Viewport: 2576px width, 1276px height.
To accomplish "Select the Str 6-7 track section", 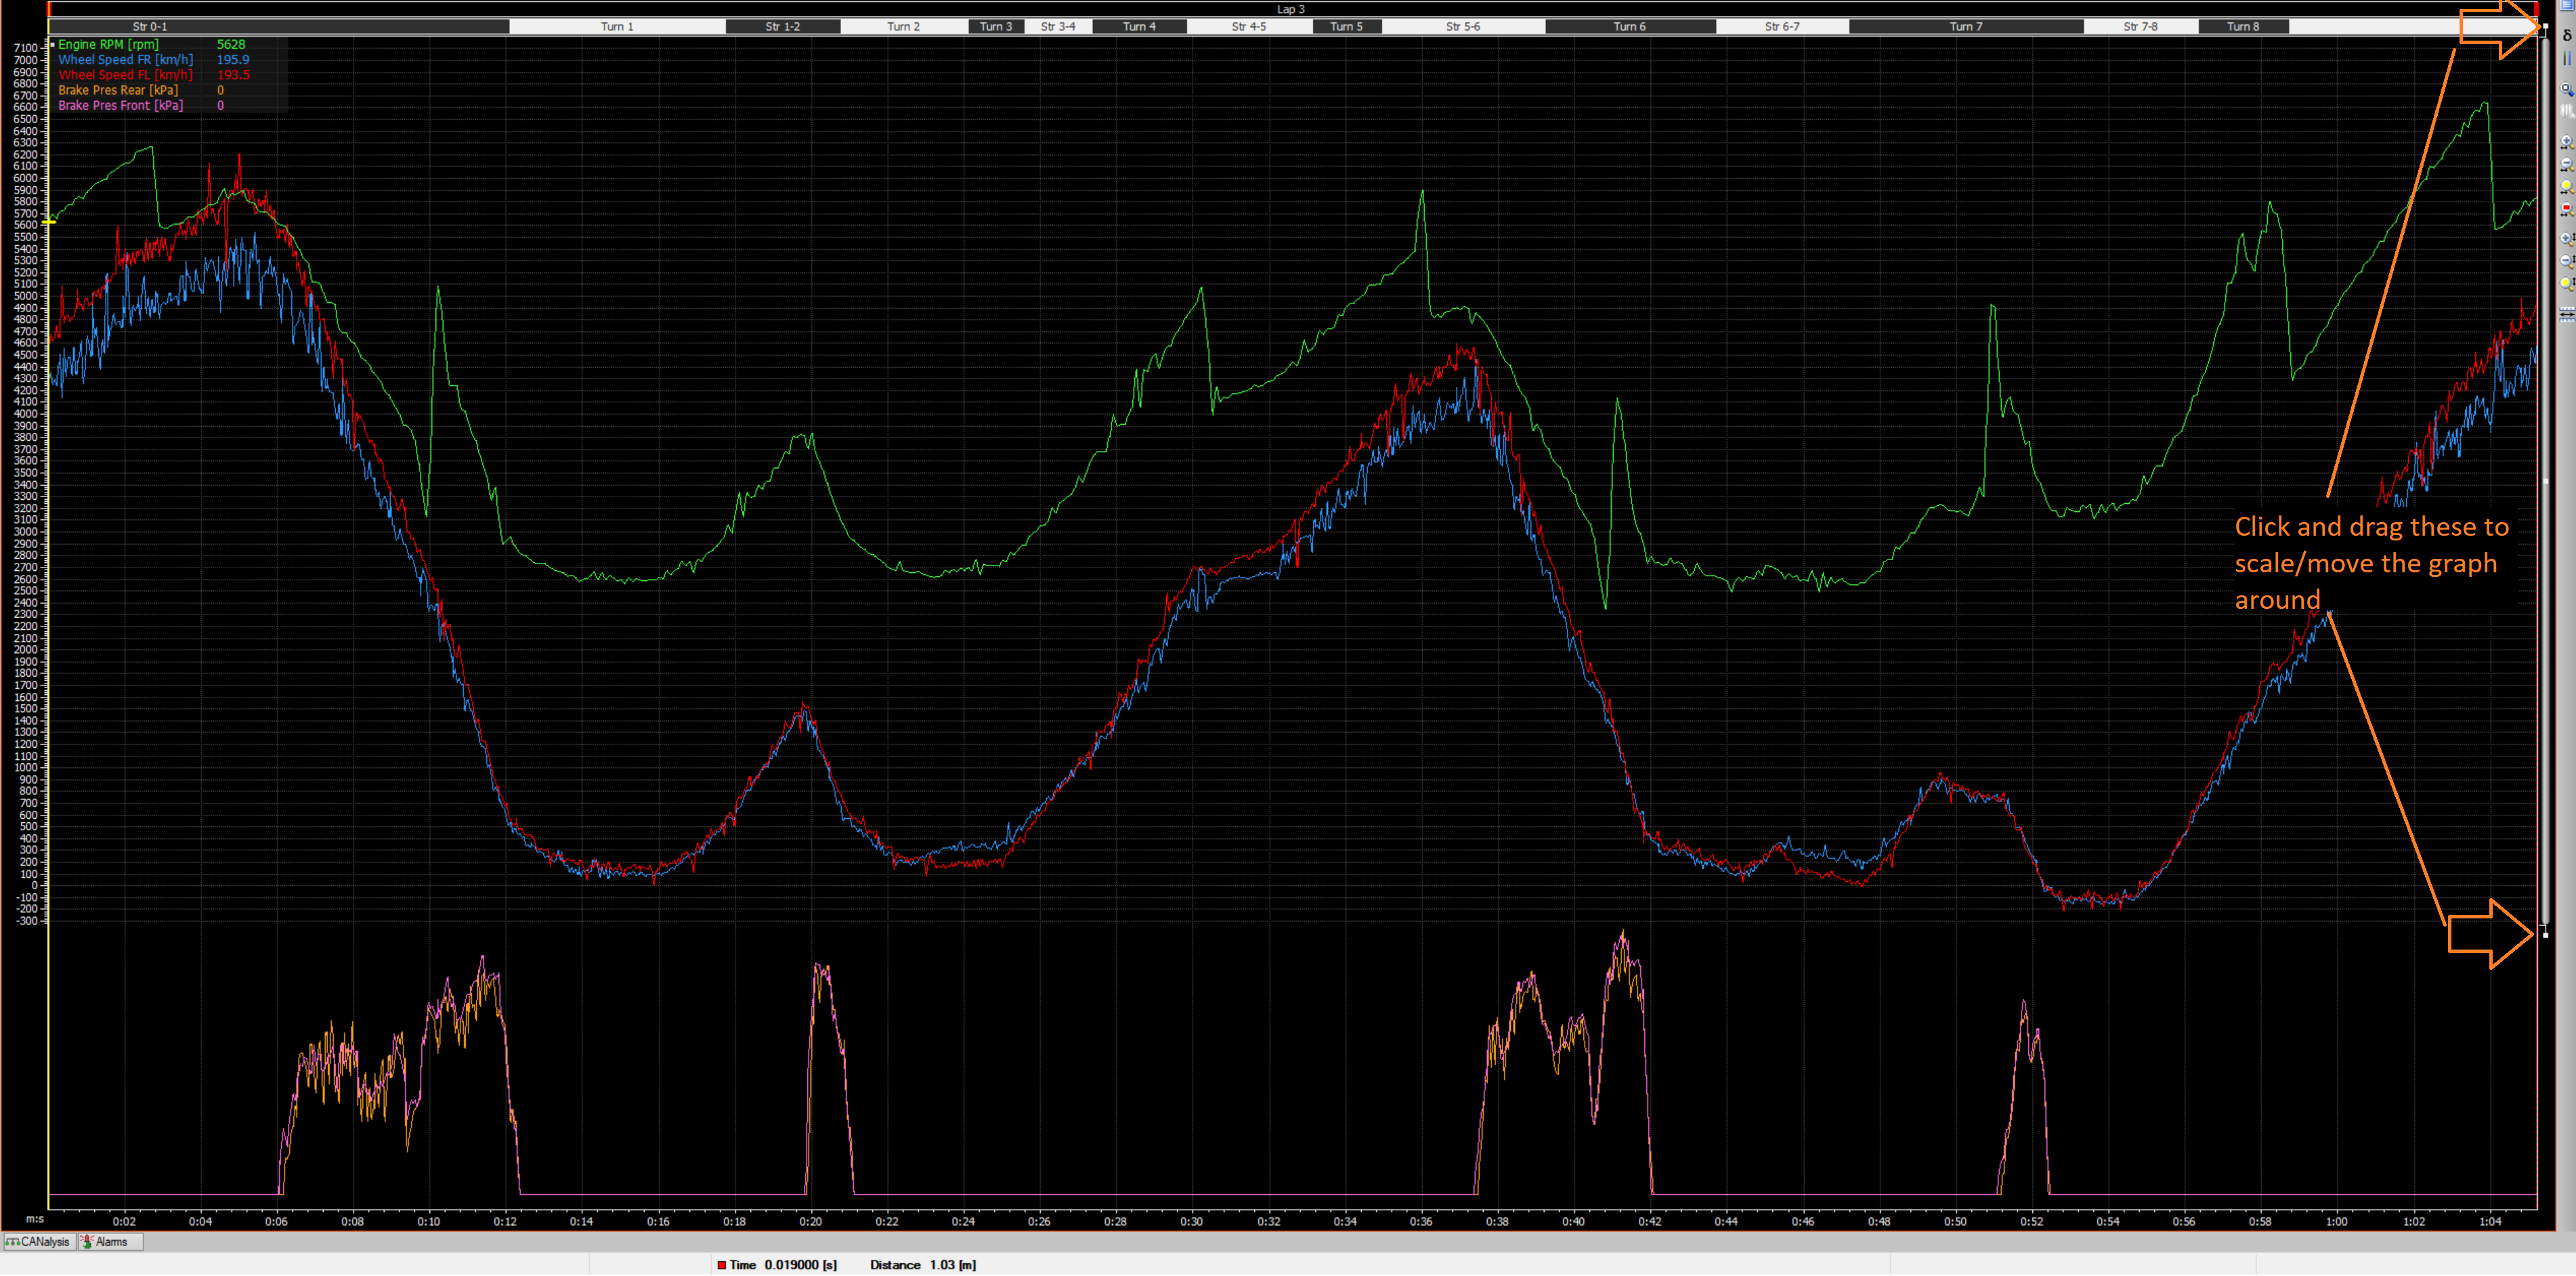I will pyautogui.click(x=1782, y=27).
